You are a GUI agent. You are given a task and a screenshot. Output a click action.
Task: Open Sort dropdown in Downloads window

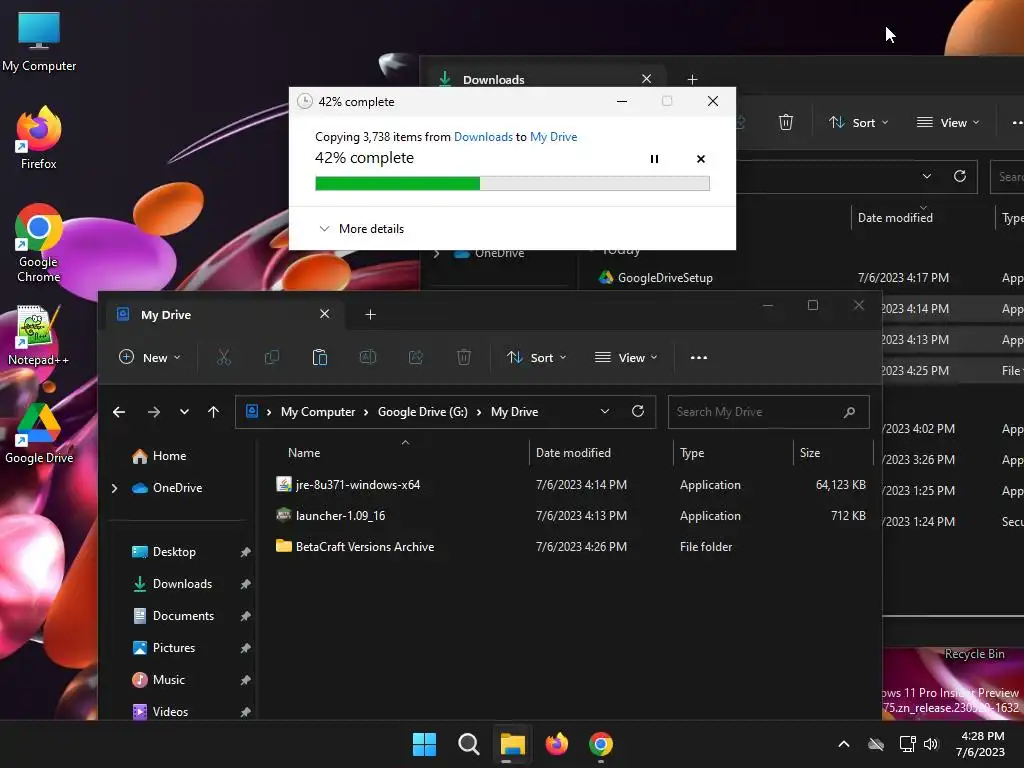coord(858,122)
